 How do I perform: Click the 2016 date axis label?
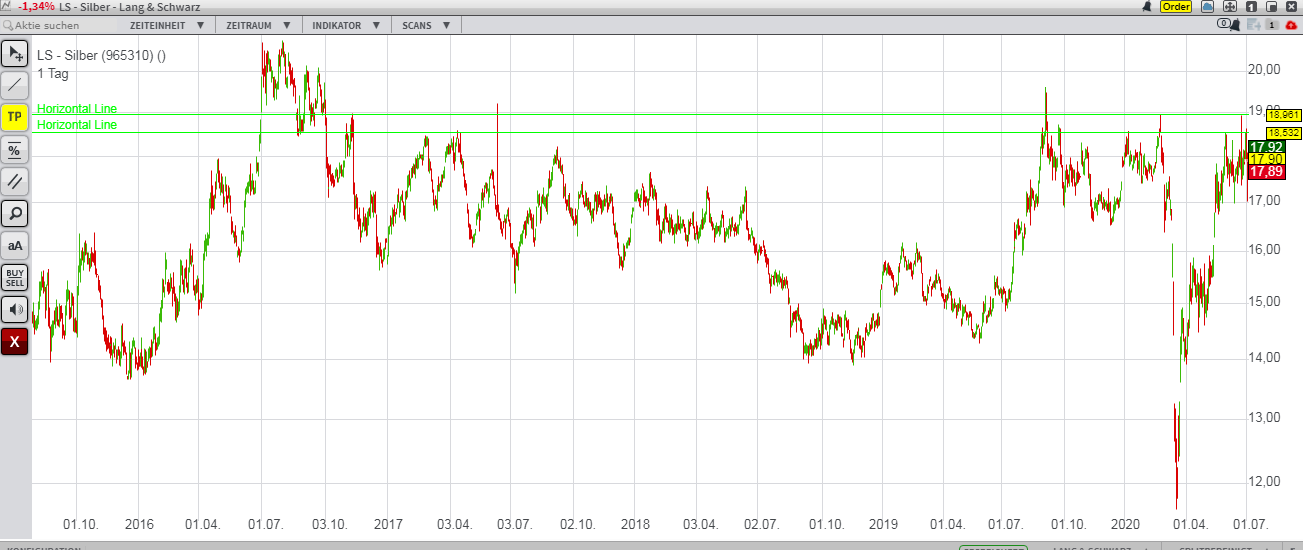click(139, 524)
